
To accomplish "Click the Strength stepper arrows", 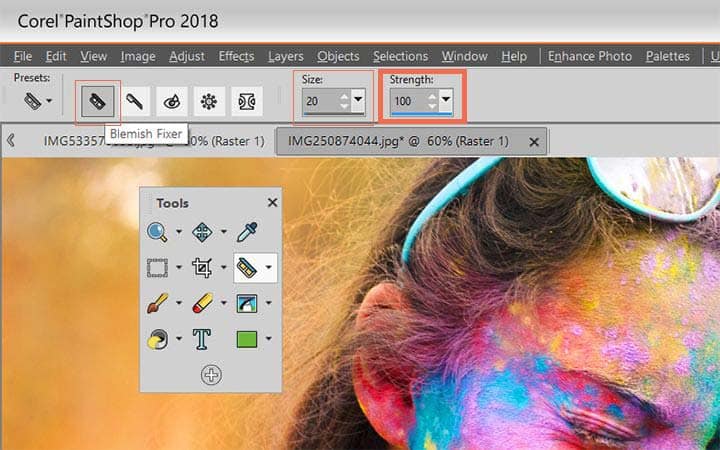I will click(x=432, y=101).
